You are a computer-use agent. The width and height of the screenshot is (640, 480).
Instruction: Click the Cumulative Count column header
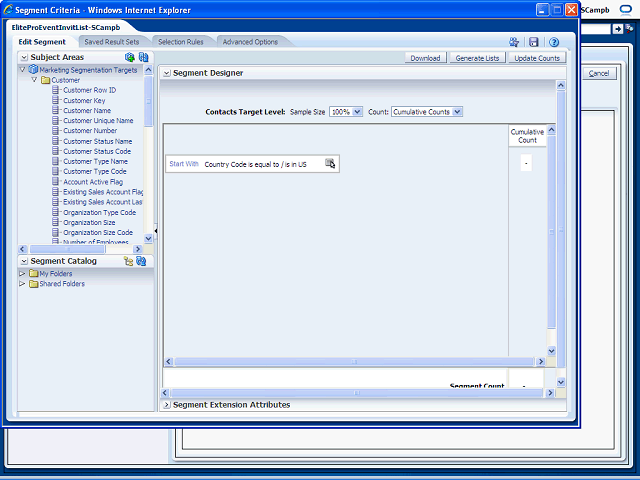pos(527,136)
